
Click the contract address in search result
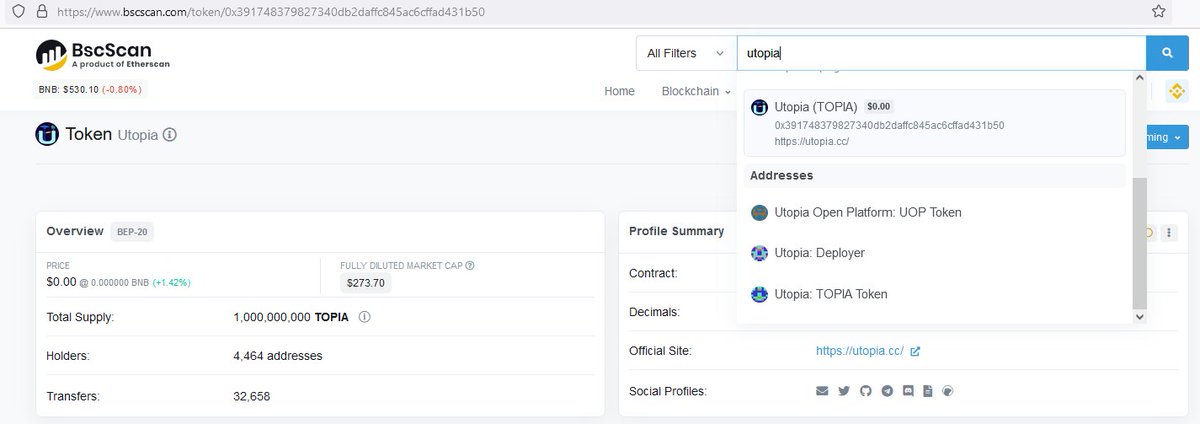pyautogui.click(x=889, y=125)
